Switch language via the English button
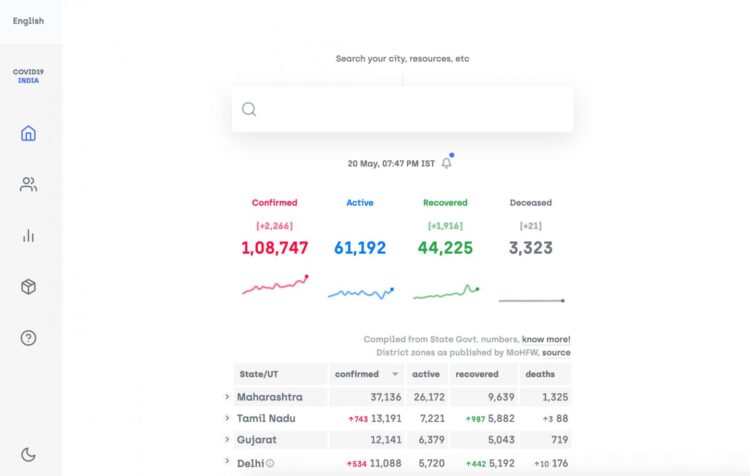Image resolution: width=750 pixels, height=476 pixels. 28,21
